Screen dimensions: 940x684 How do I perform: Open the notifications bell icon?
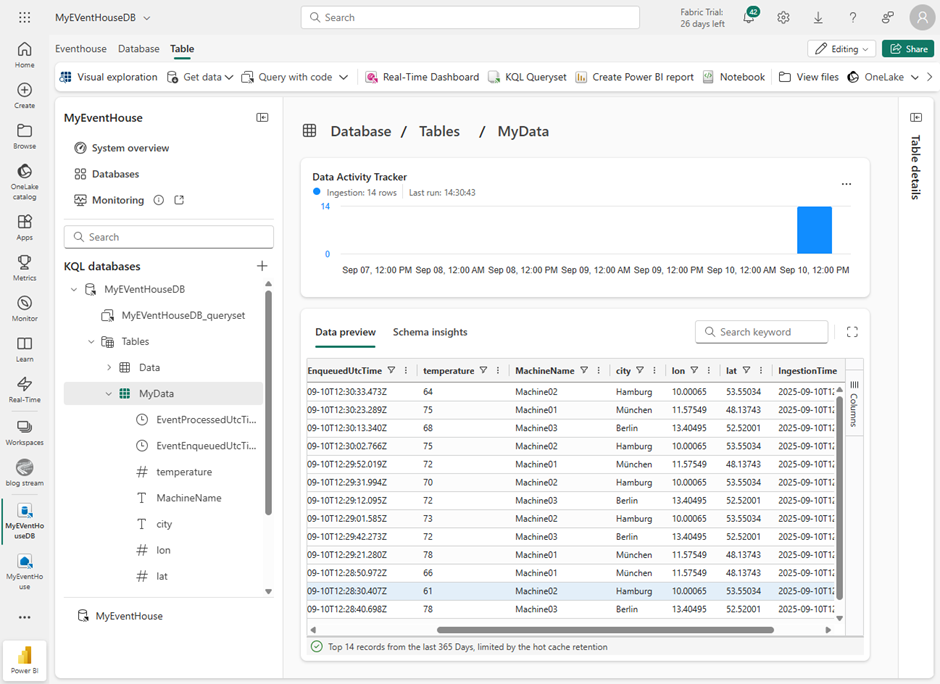pos(748,18)
